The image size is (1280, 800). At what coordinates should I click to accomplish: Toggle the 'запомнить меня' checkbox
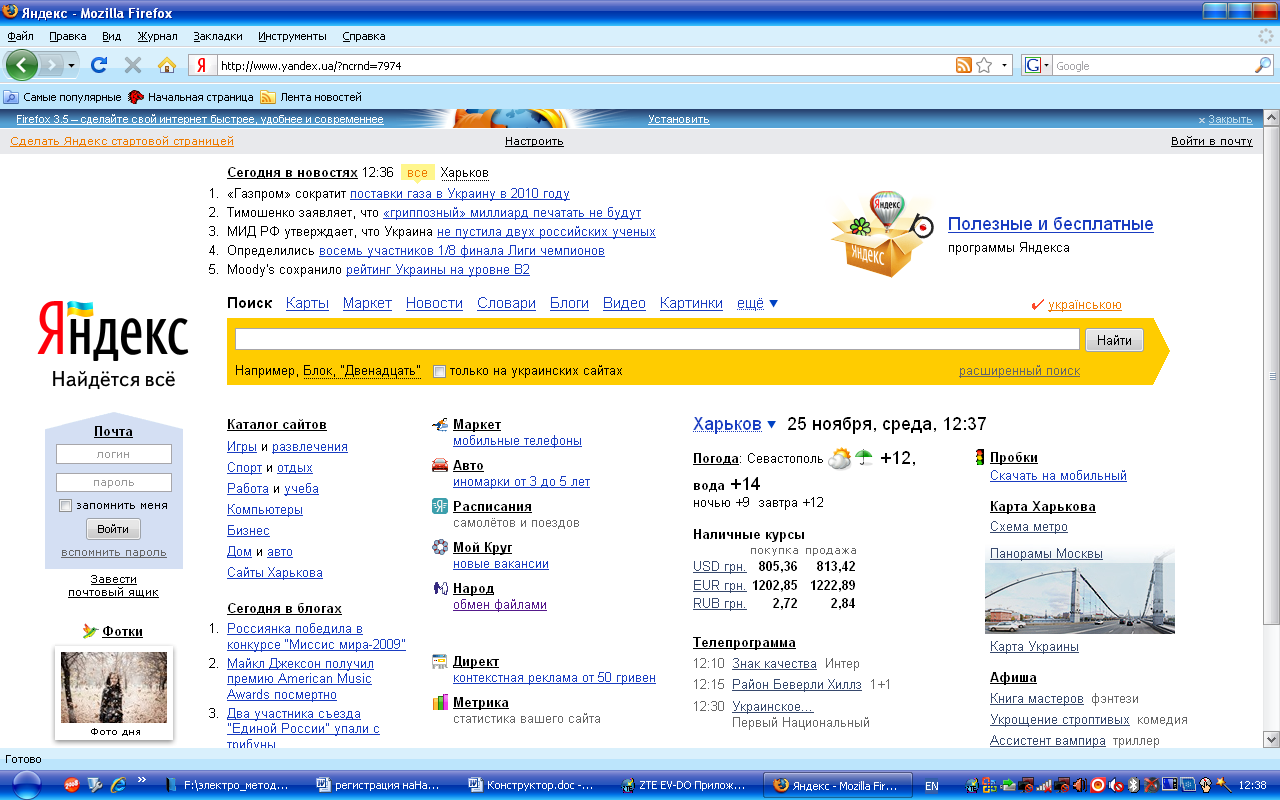66,506
